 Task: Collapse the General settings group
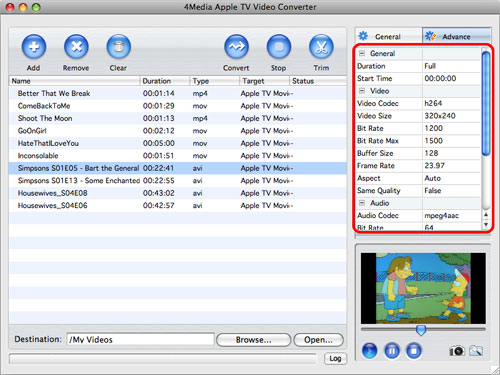362,53
